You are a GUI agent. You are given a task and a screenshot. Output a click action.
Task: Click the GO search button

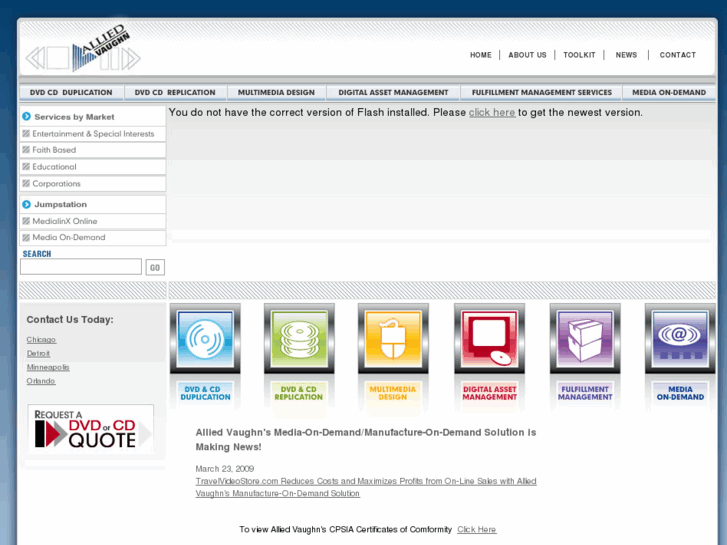155,267
